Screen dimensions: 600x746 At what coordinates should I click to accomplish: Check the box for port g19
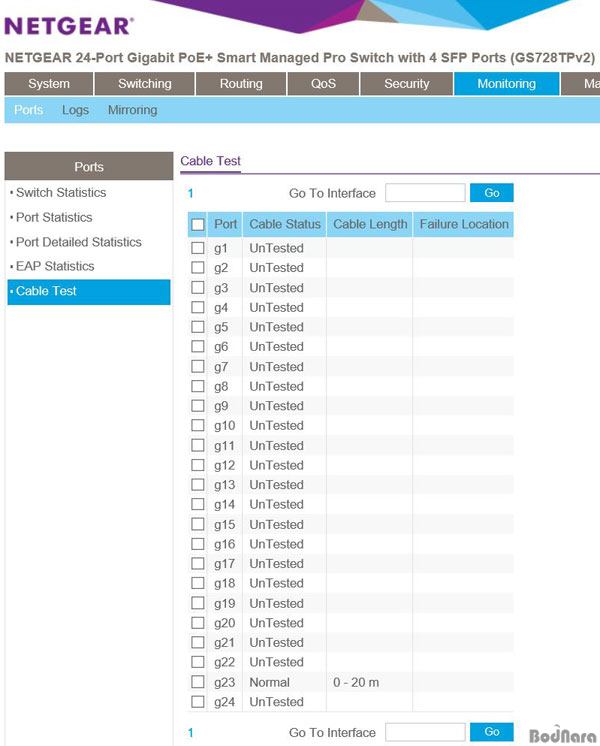(x=197, y=603)
